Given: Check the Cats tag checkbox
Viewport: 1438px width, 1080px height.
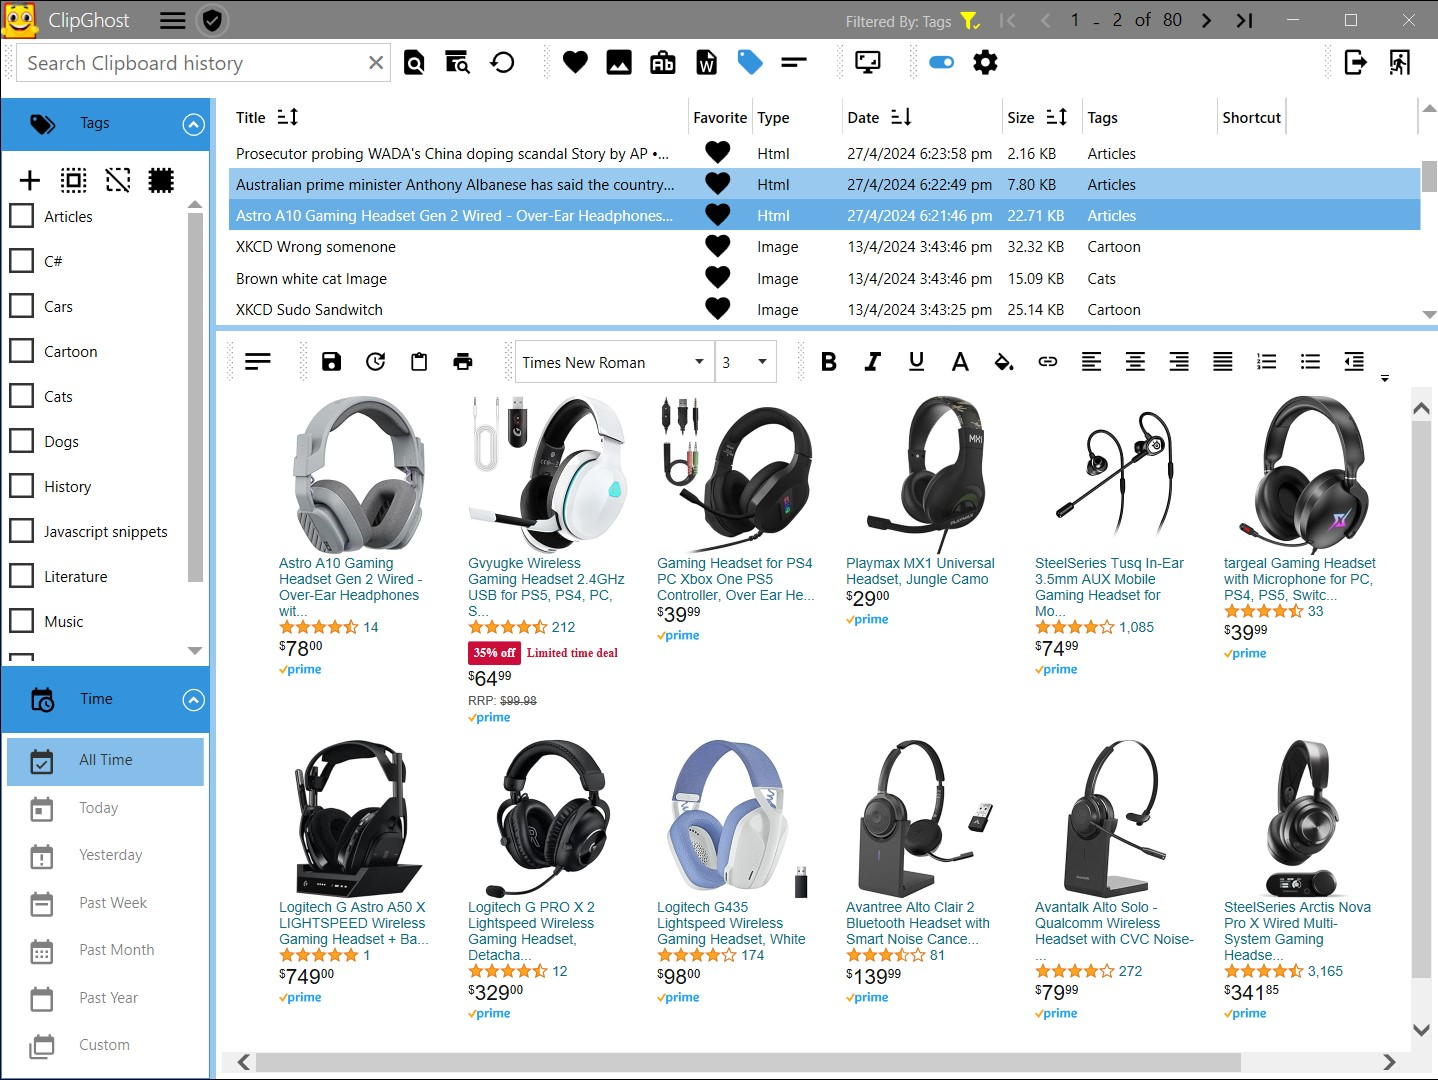Looking at the screenshot, I should pos(22,396).
